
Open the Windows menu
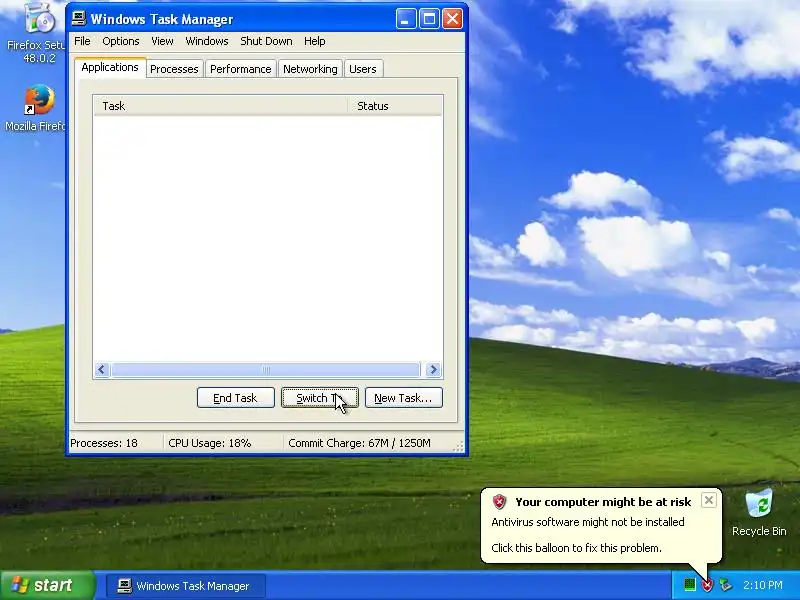[x=207, y=41]
